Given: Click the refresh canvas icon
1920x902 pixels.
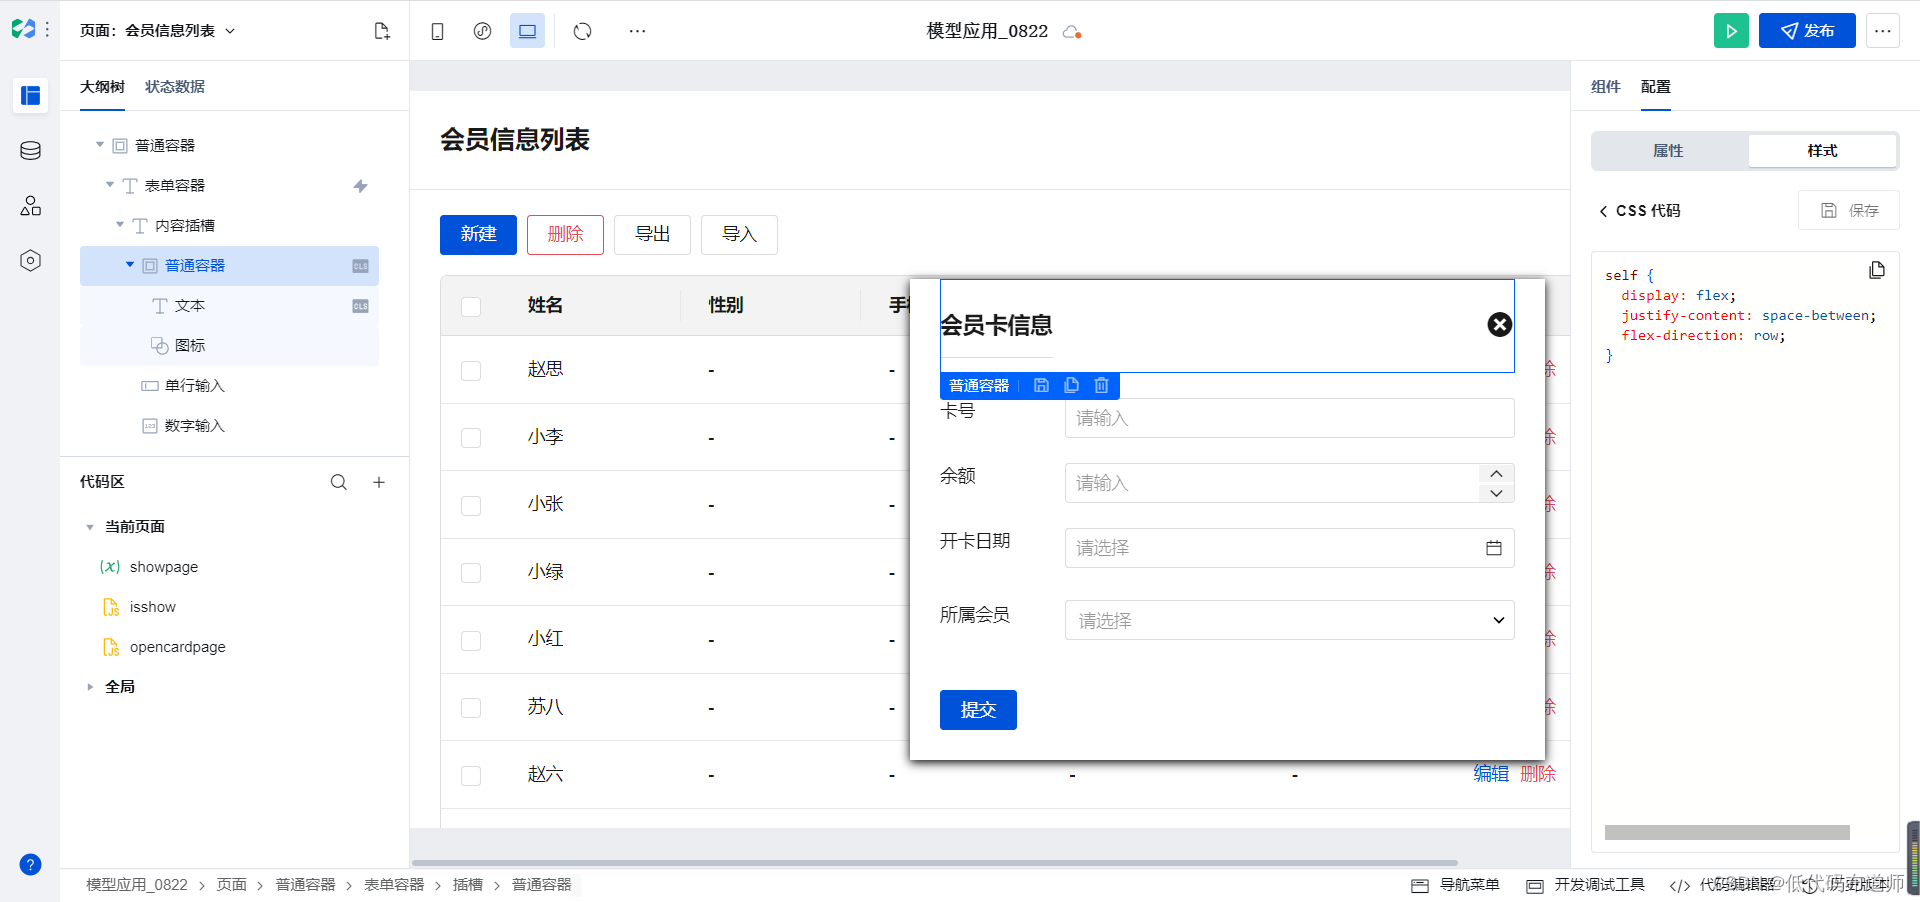Looking at the screenshot, I should [583, 31].
